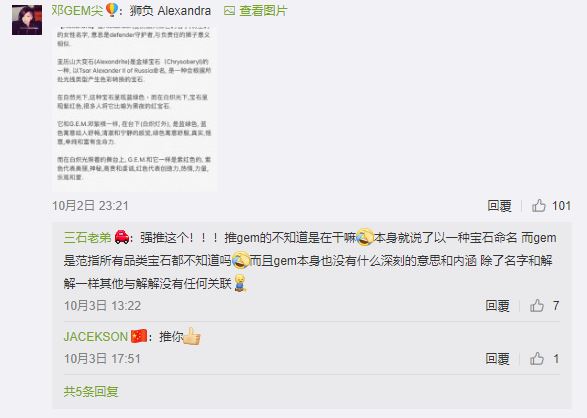Open username JACEKSON profile
The width and height of the screenshot is (587, 418).
(96, 336)
